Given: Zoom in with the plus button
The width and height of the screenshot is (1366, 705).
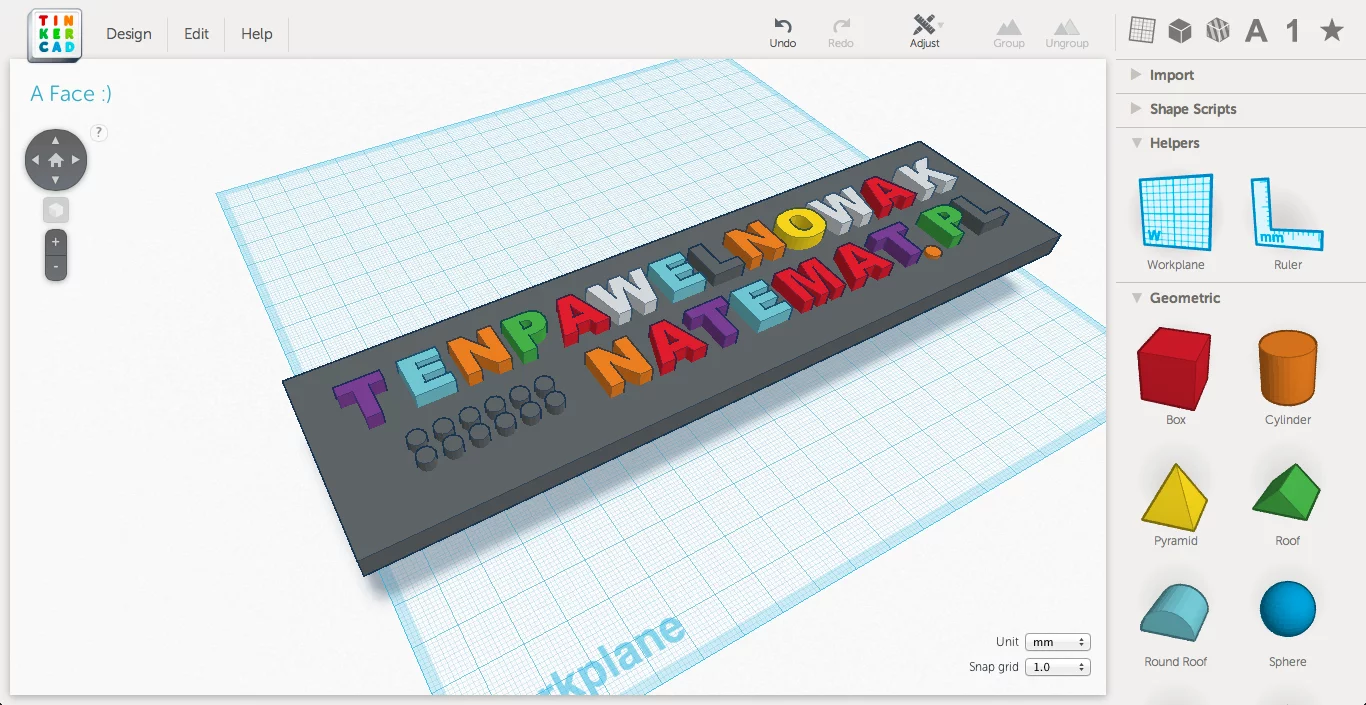Looking at the screenshot, I should [x=56, y=242].
